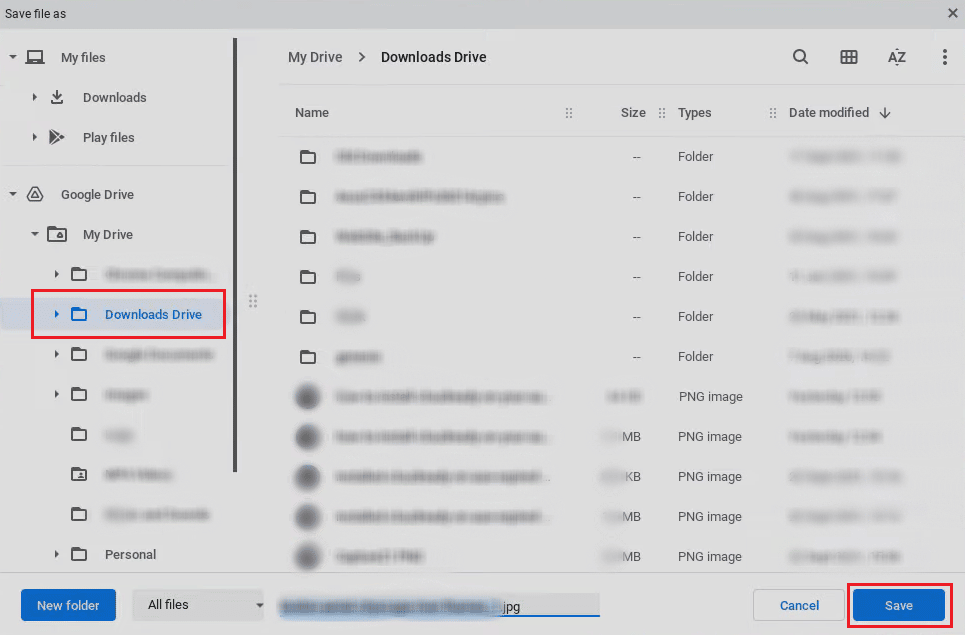The width and height of the screenshot is (965, 635).
Task: Sort by Date modified column header
Action: click(829, 113)
